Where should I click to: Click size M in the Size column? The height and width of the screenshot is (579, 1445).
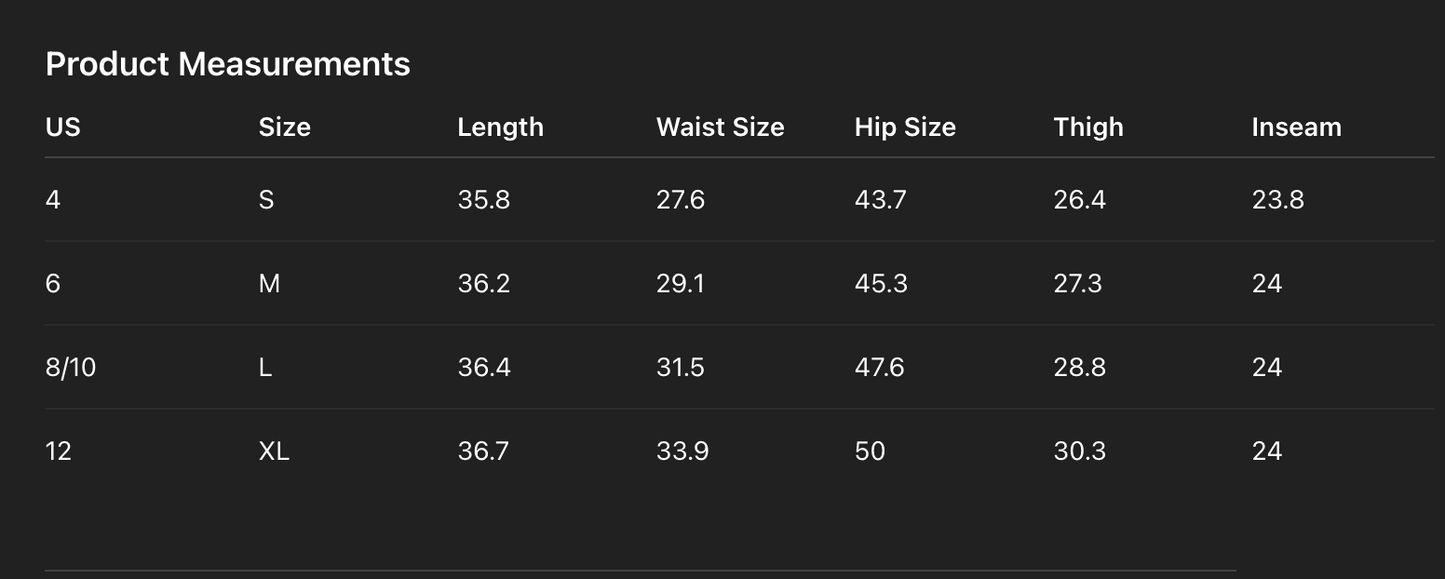pos(269,284)
